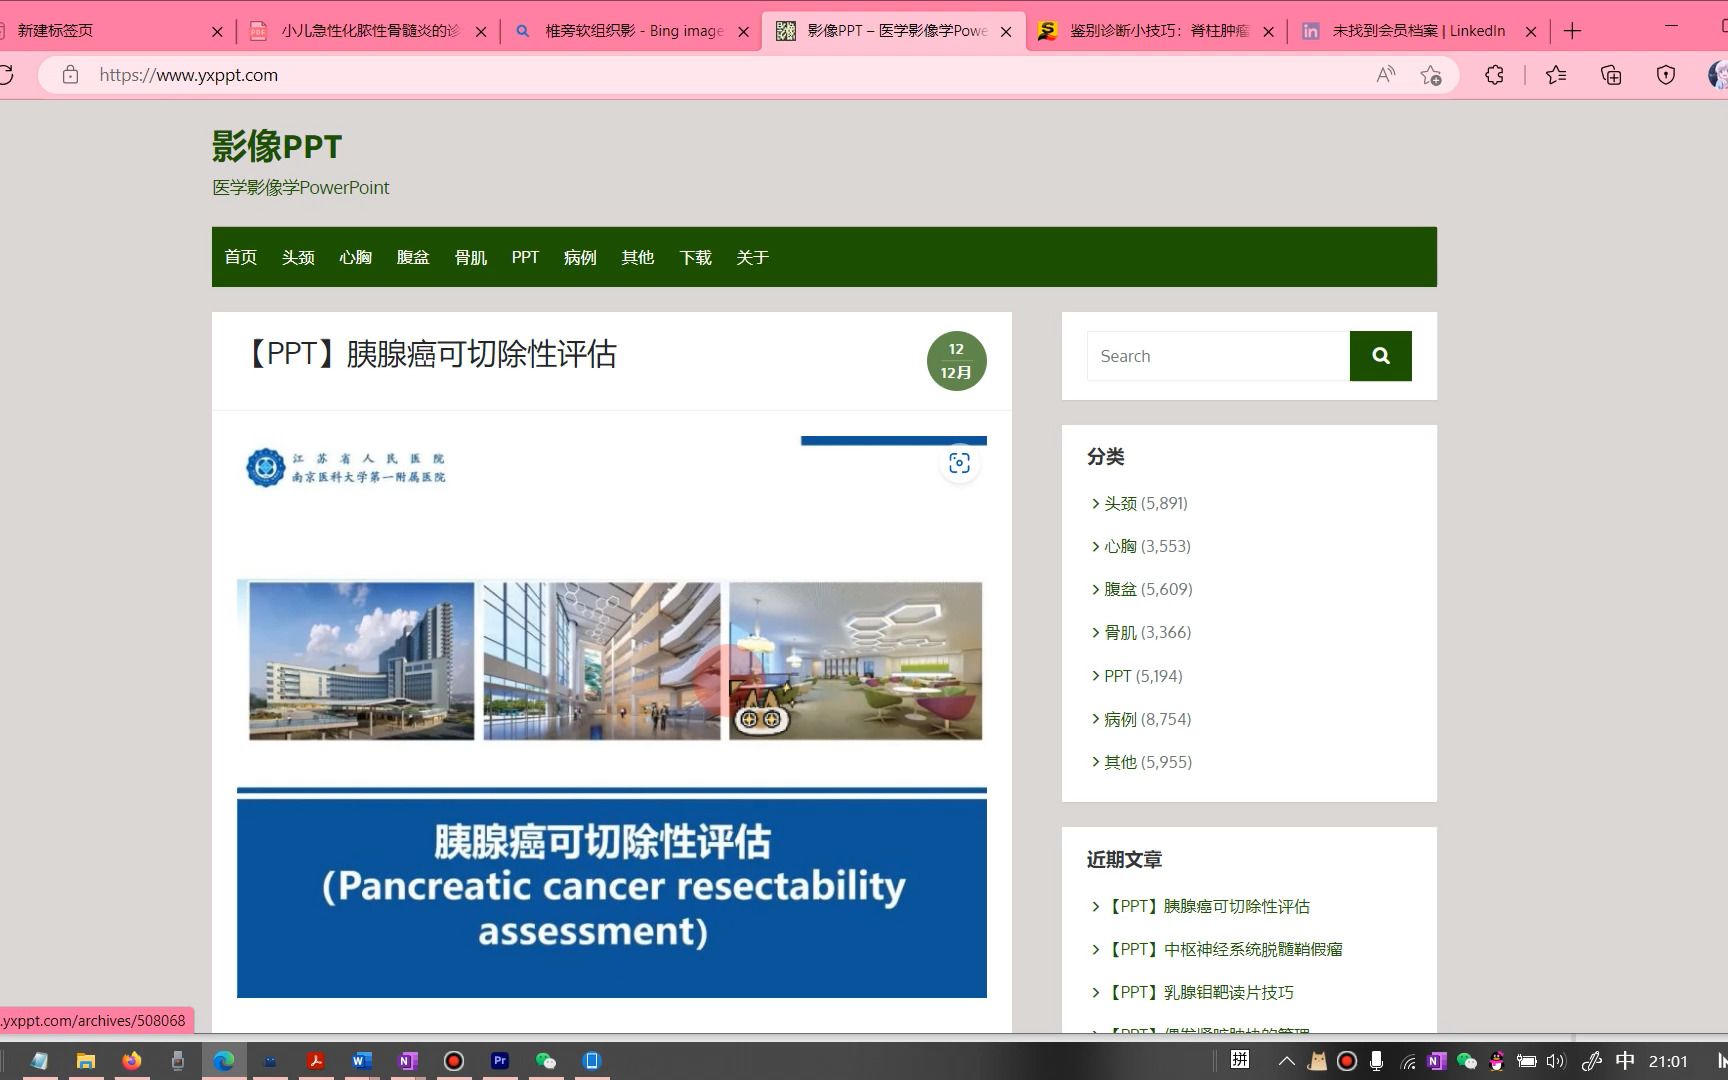Open Word from the taskbar
This screenshot has height=1080, width=1728.
point(362,1061)
